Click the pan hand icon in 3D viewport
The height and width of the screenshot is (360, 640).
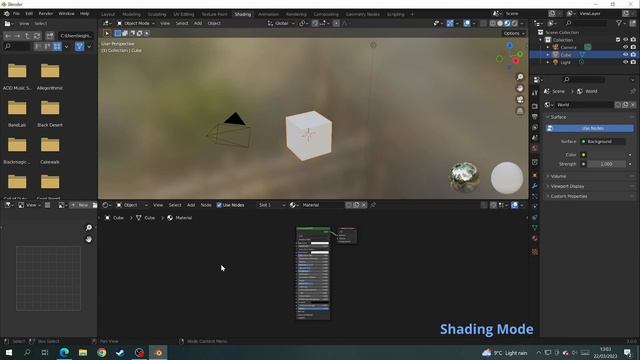tap(520, 89)
